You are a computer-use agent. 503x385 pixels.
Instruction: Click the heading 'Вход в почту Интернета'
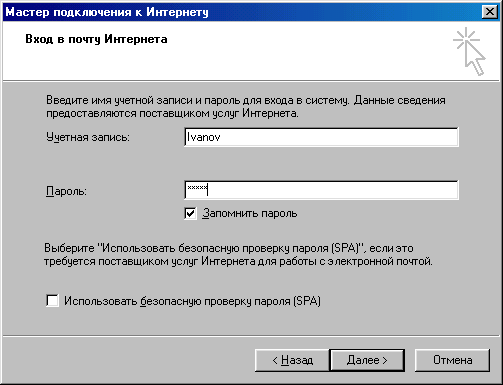click(x=96, y=39)
